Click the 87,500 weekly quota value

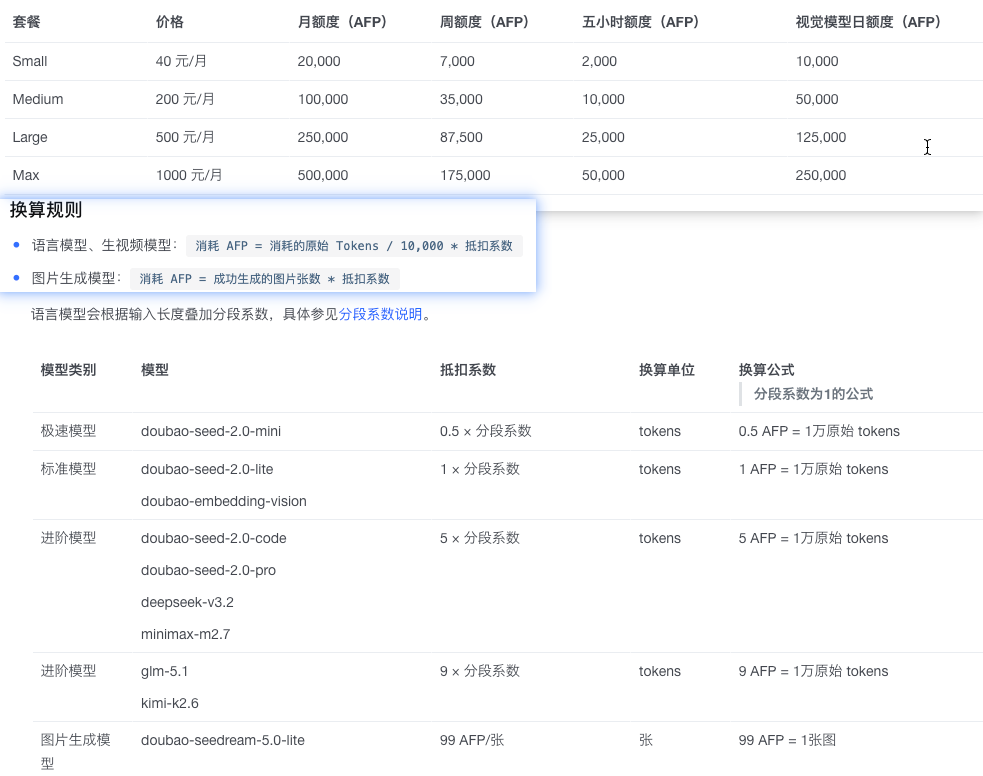tap(461, 137)
